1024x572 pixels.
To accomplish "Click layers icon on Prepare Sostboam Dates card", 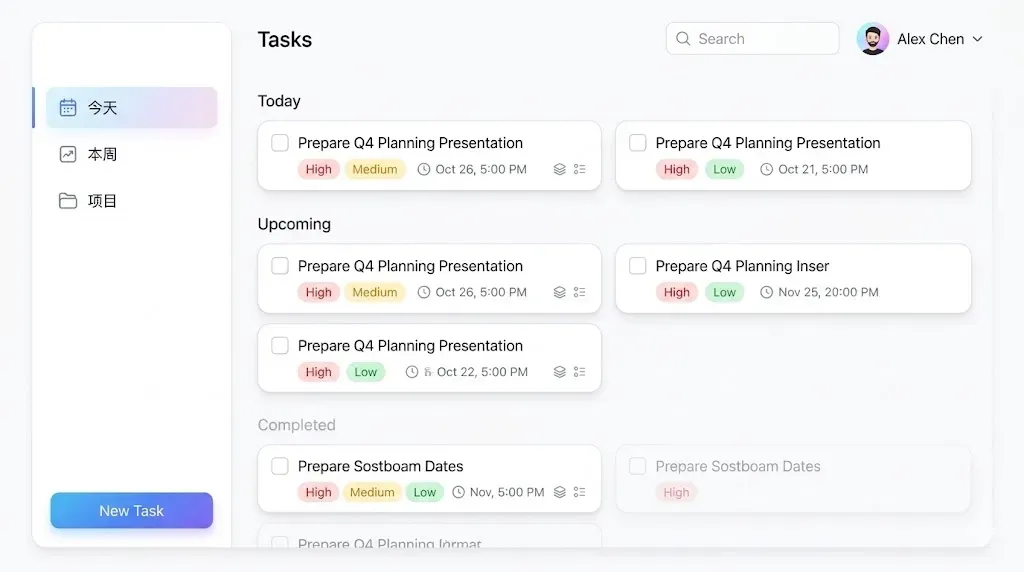I will pos(560,492).
